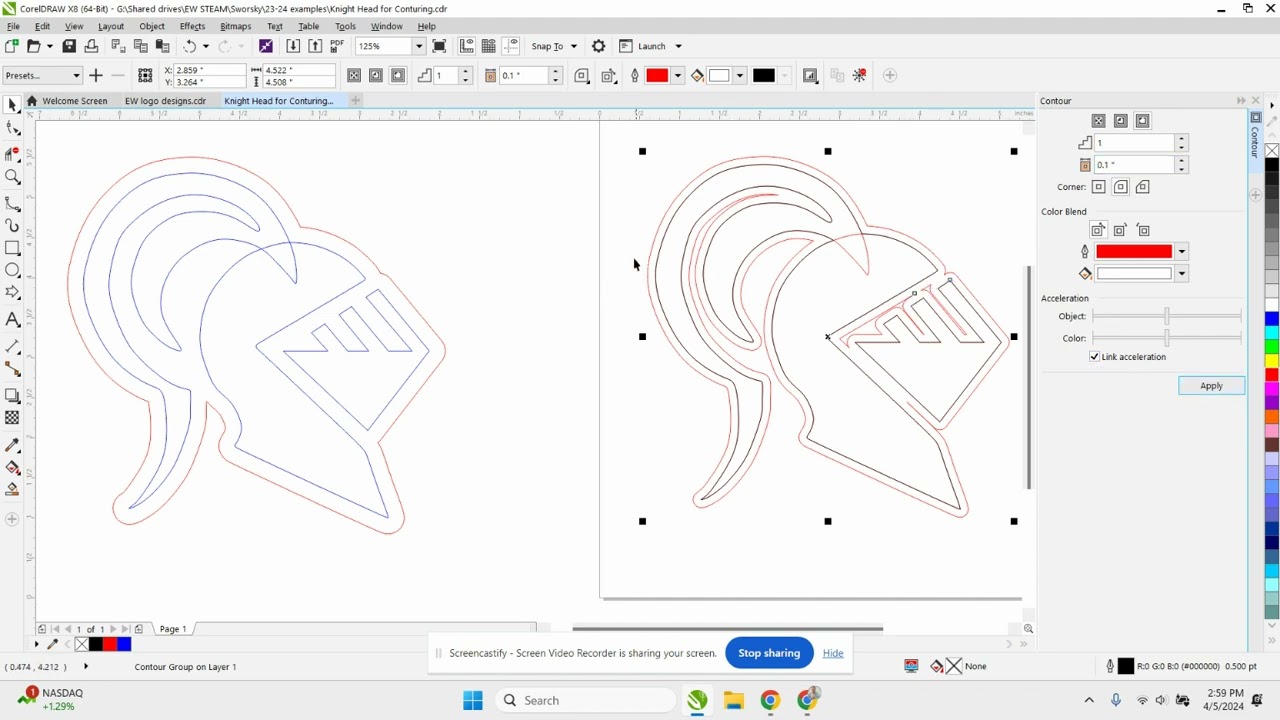1280x720 pixels.
Task: Open the Object menu
Action: click(x=152, y=26)
